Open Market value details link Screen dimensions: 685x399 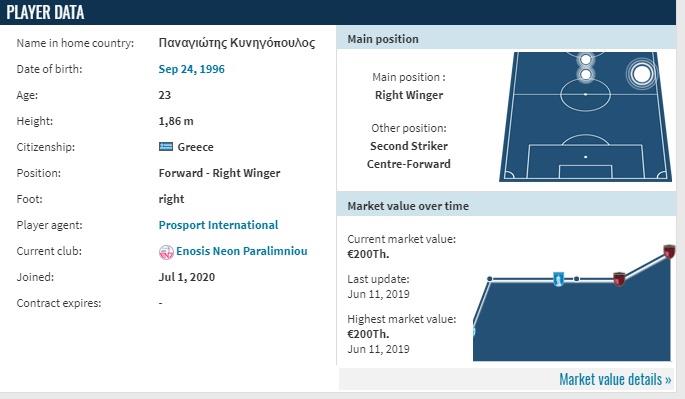click(615, 379)
